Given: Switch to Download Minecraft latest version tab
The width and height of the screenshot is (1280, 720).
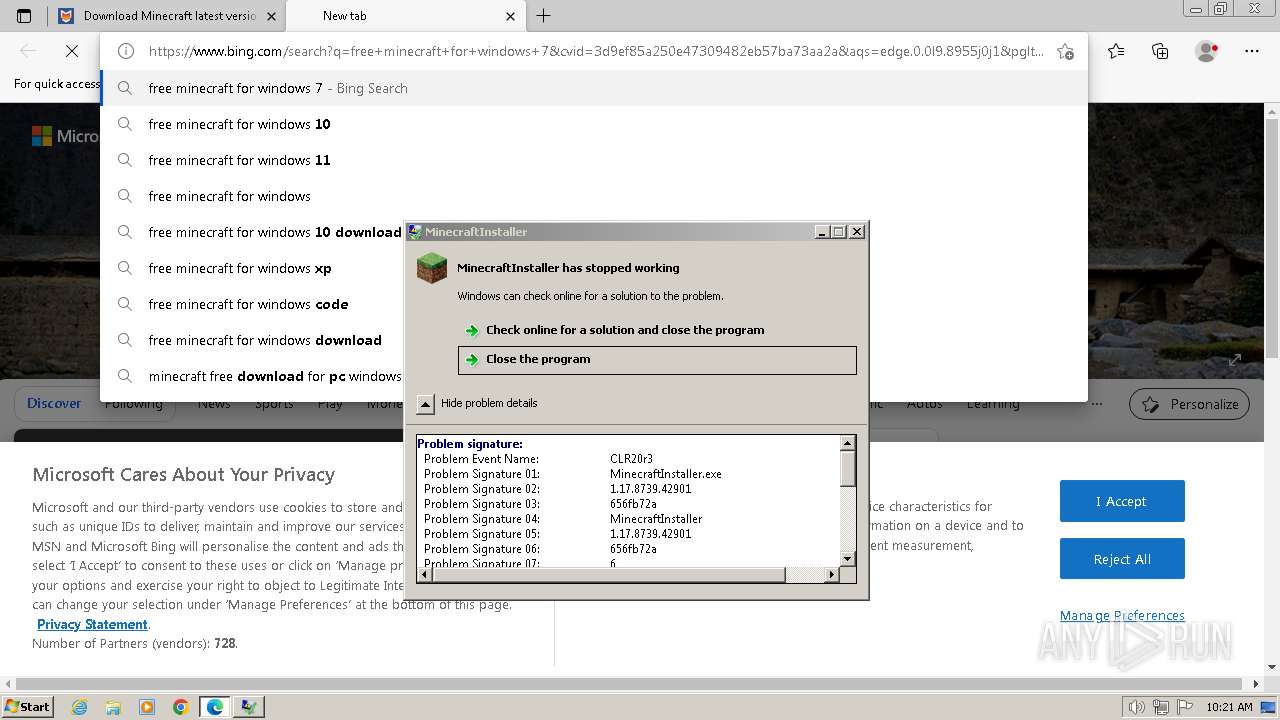Looking at the screenshot, I should (x=169, y=16).
